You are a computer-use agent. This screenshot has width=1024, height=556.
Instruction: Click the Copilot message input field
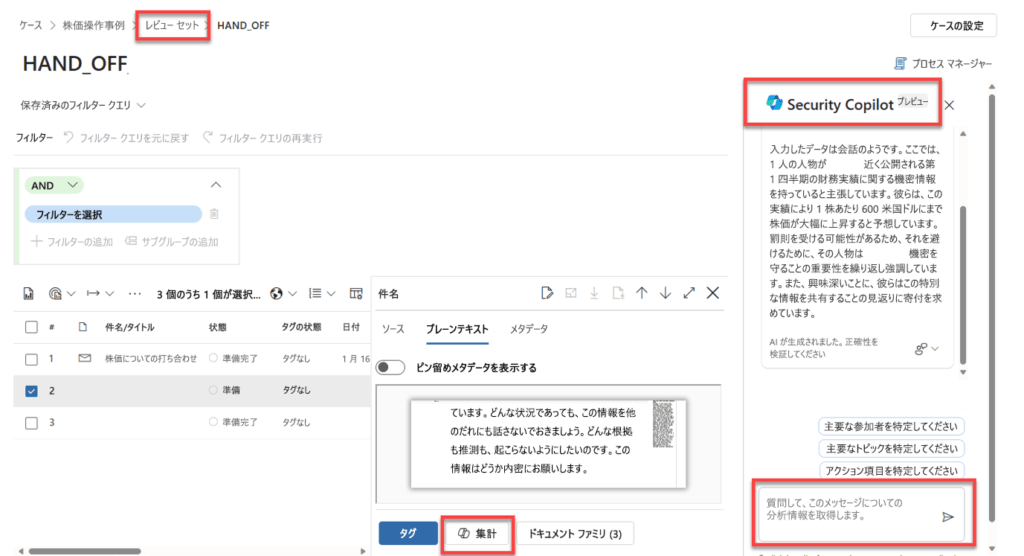845,510
